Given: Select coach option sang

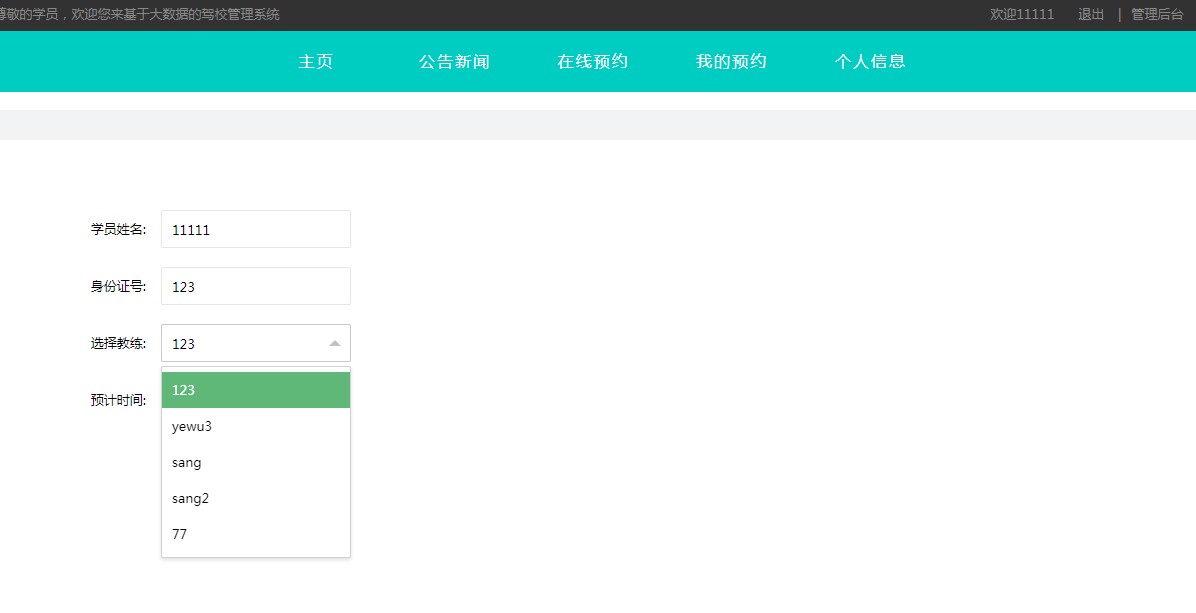Looking at the screenshot, I should 256,462.
